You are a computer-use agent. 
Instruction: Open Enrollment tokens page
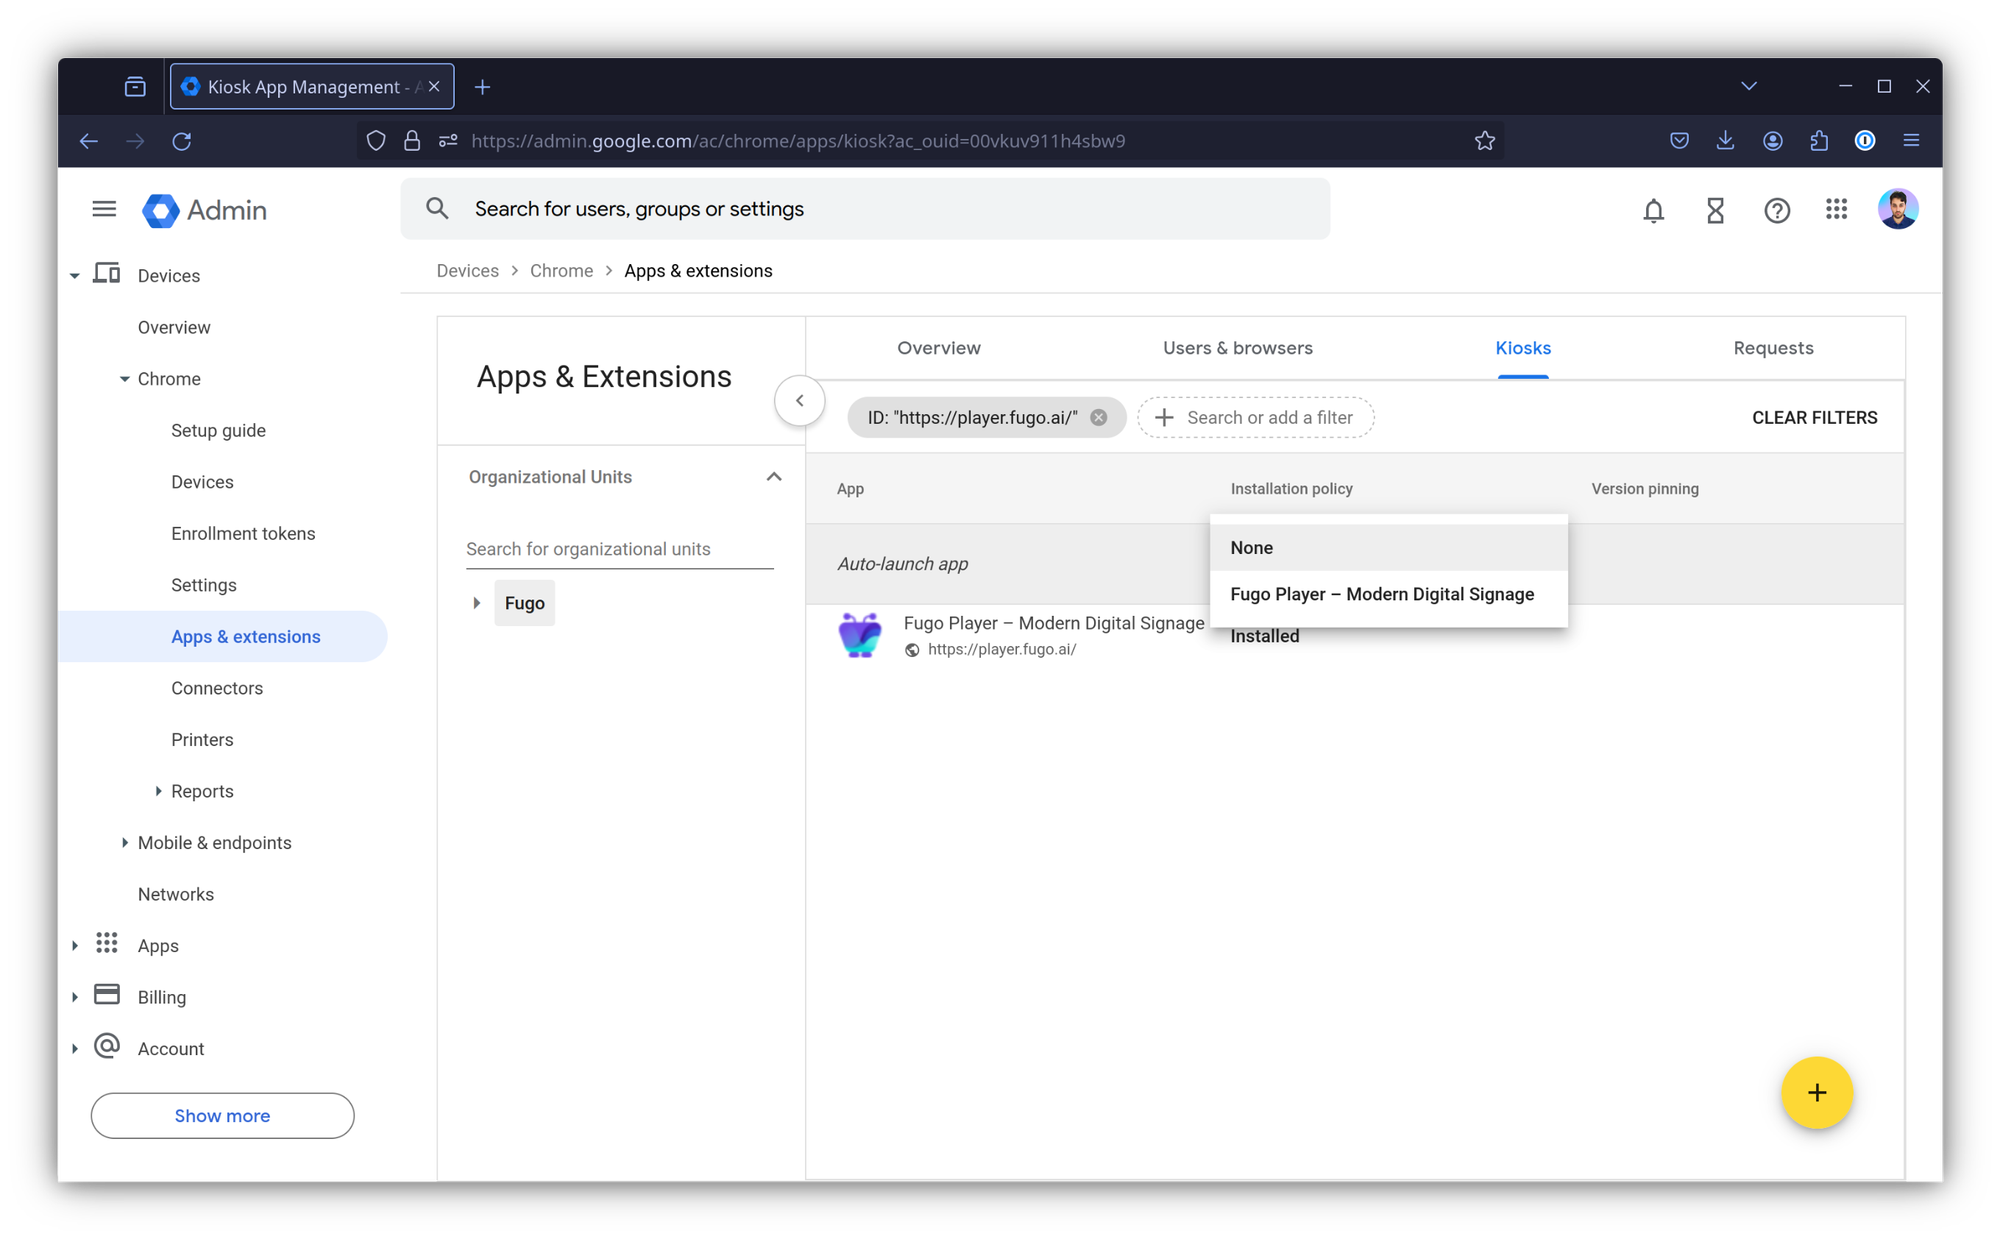243,534
